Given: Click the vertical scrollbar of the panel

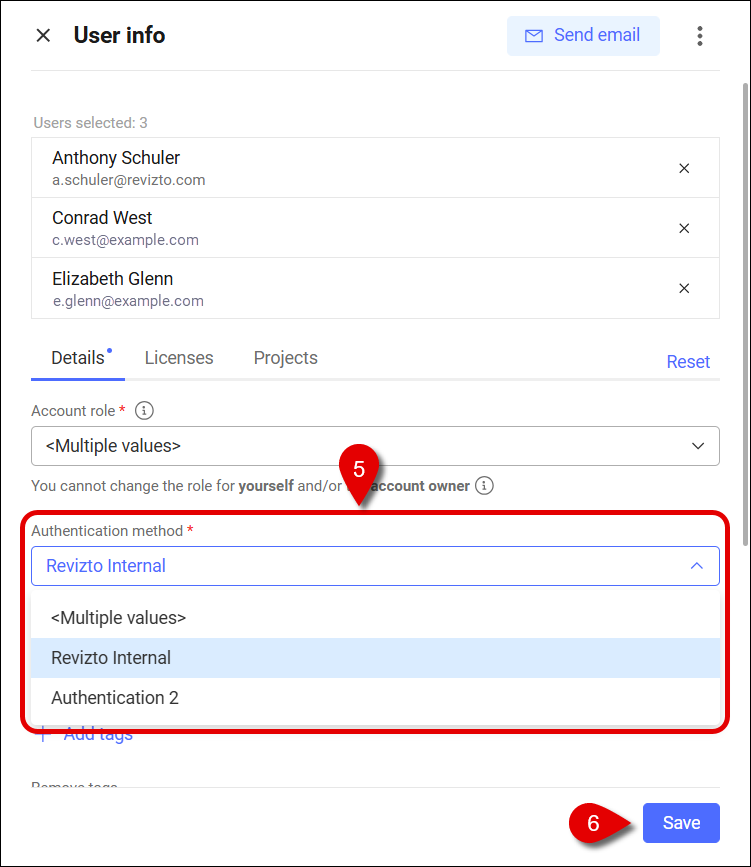Looking at the screenshot, I should 745,315.
